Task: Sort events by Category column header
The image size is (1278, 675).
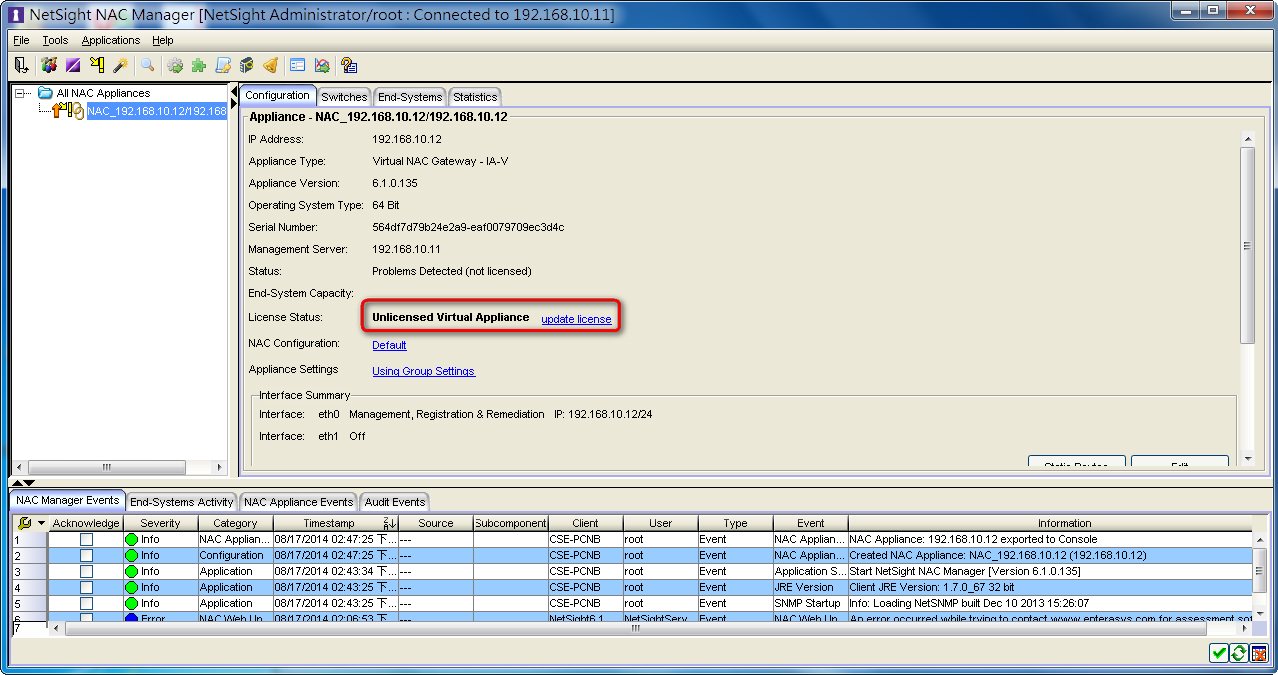Action: tap(235, 523)
